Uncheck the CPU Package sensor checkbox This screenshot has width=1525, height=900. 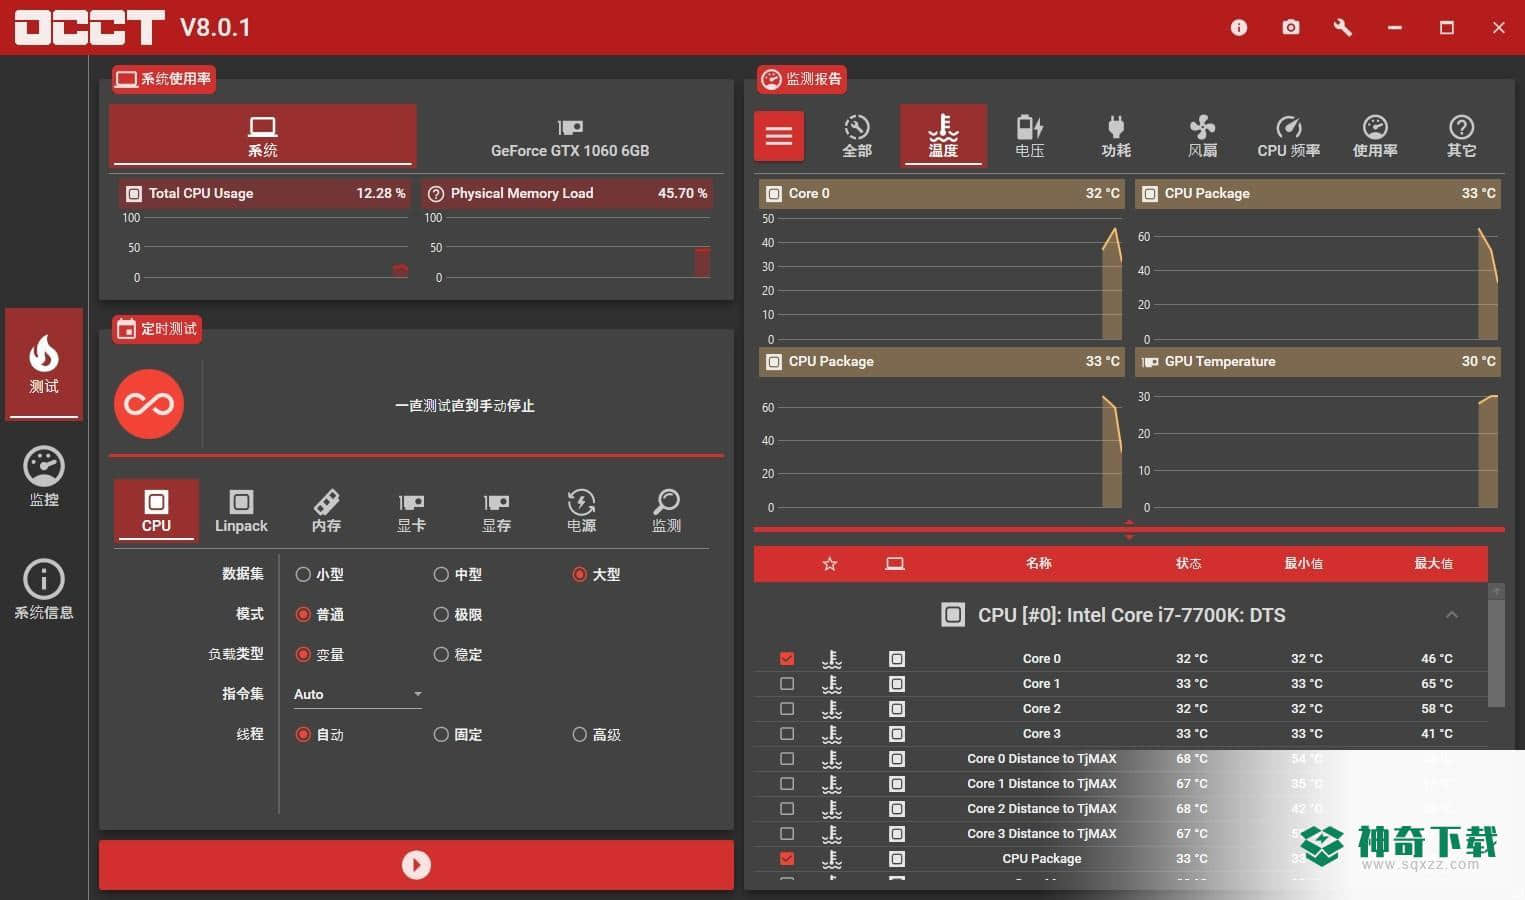point(787,858)
